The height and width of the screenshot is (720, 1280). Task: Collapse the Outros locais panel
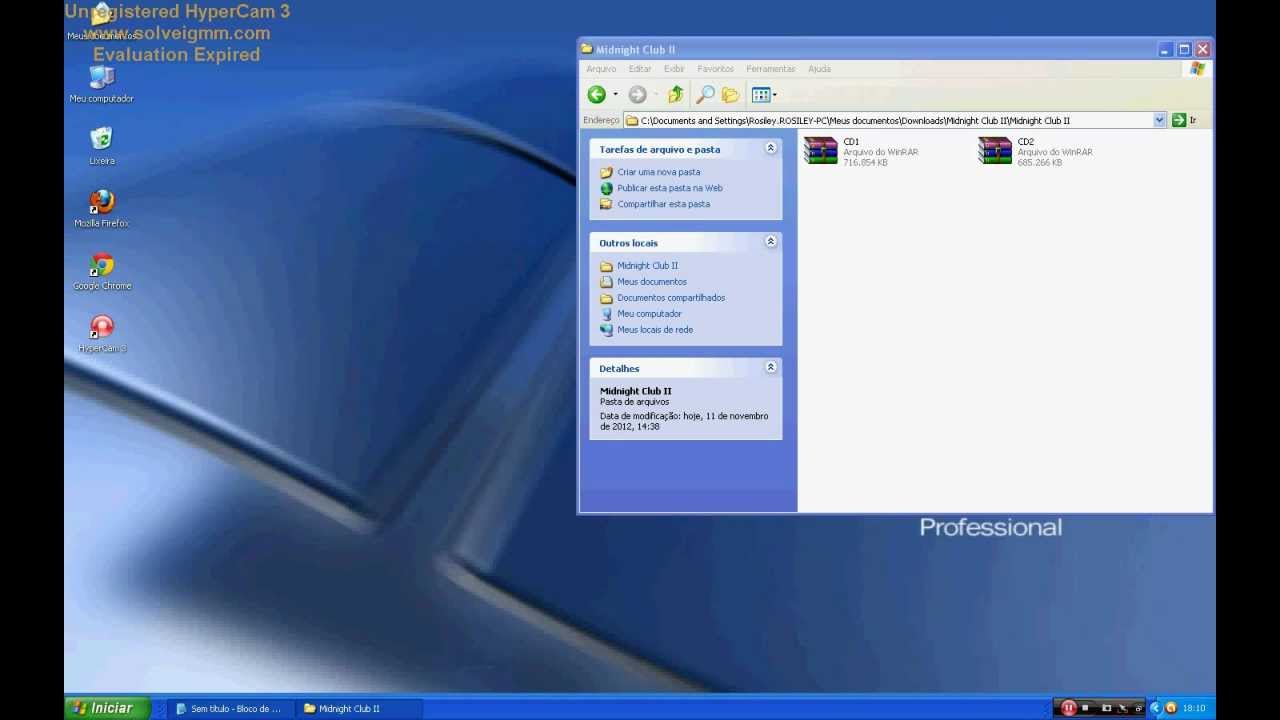coord(771,241)
